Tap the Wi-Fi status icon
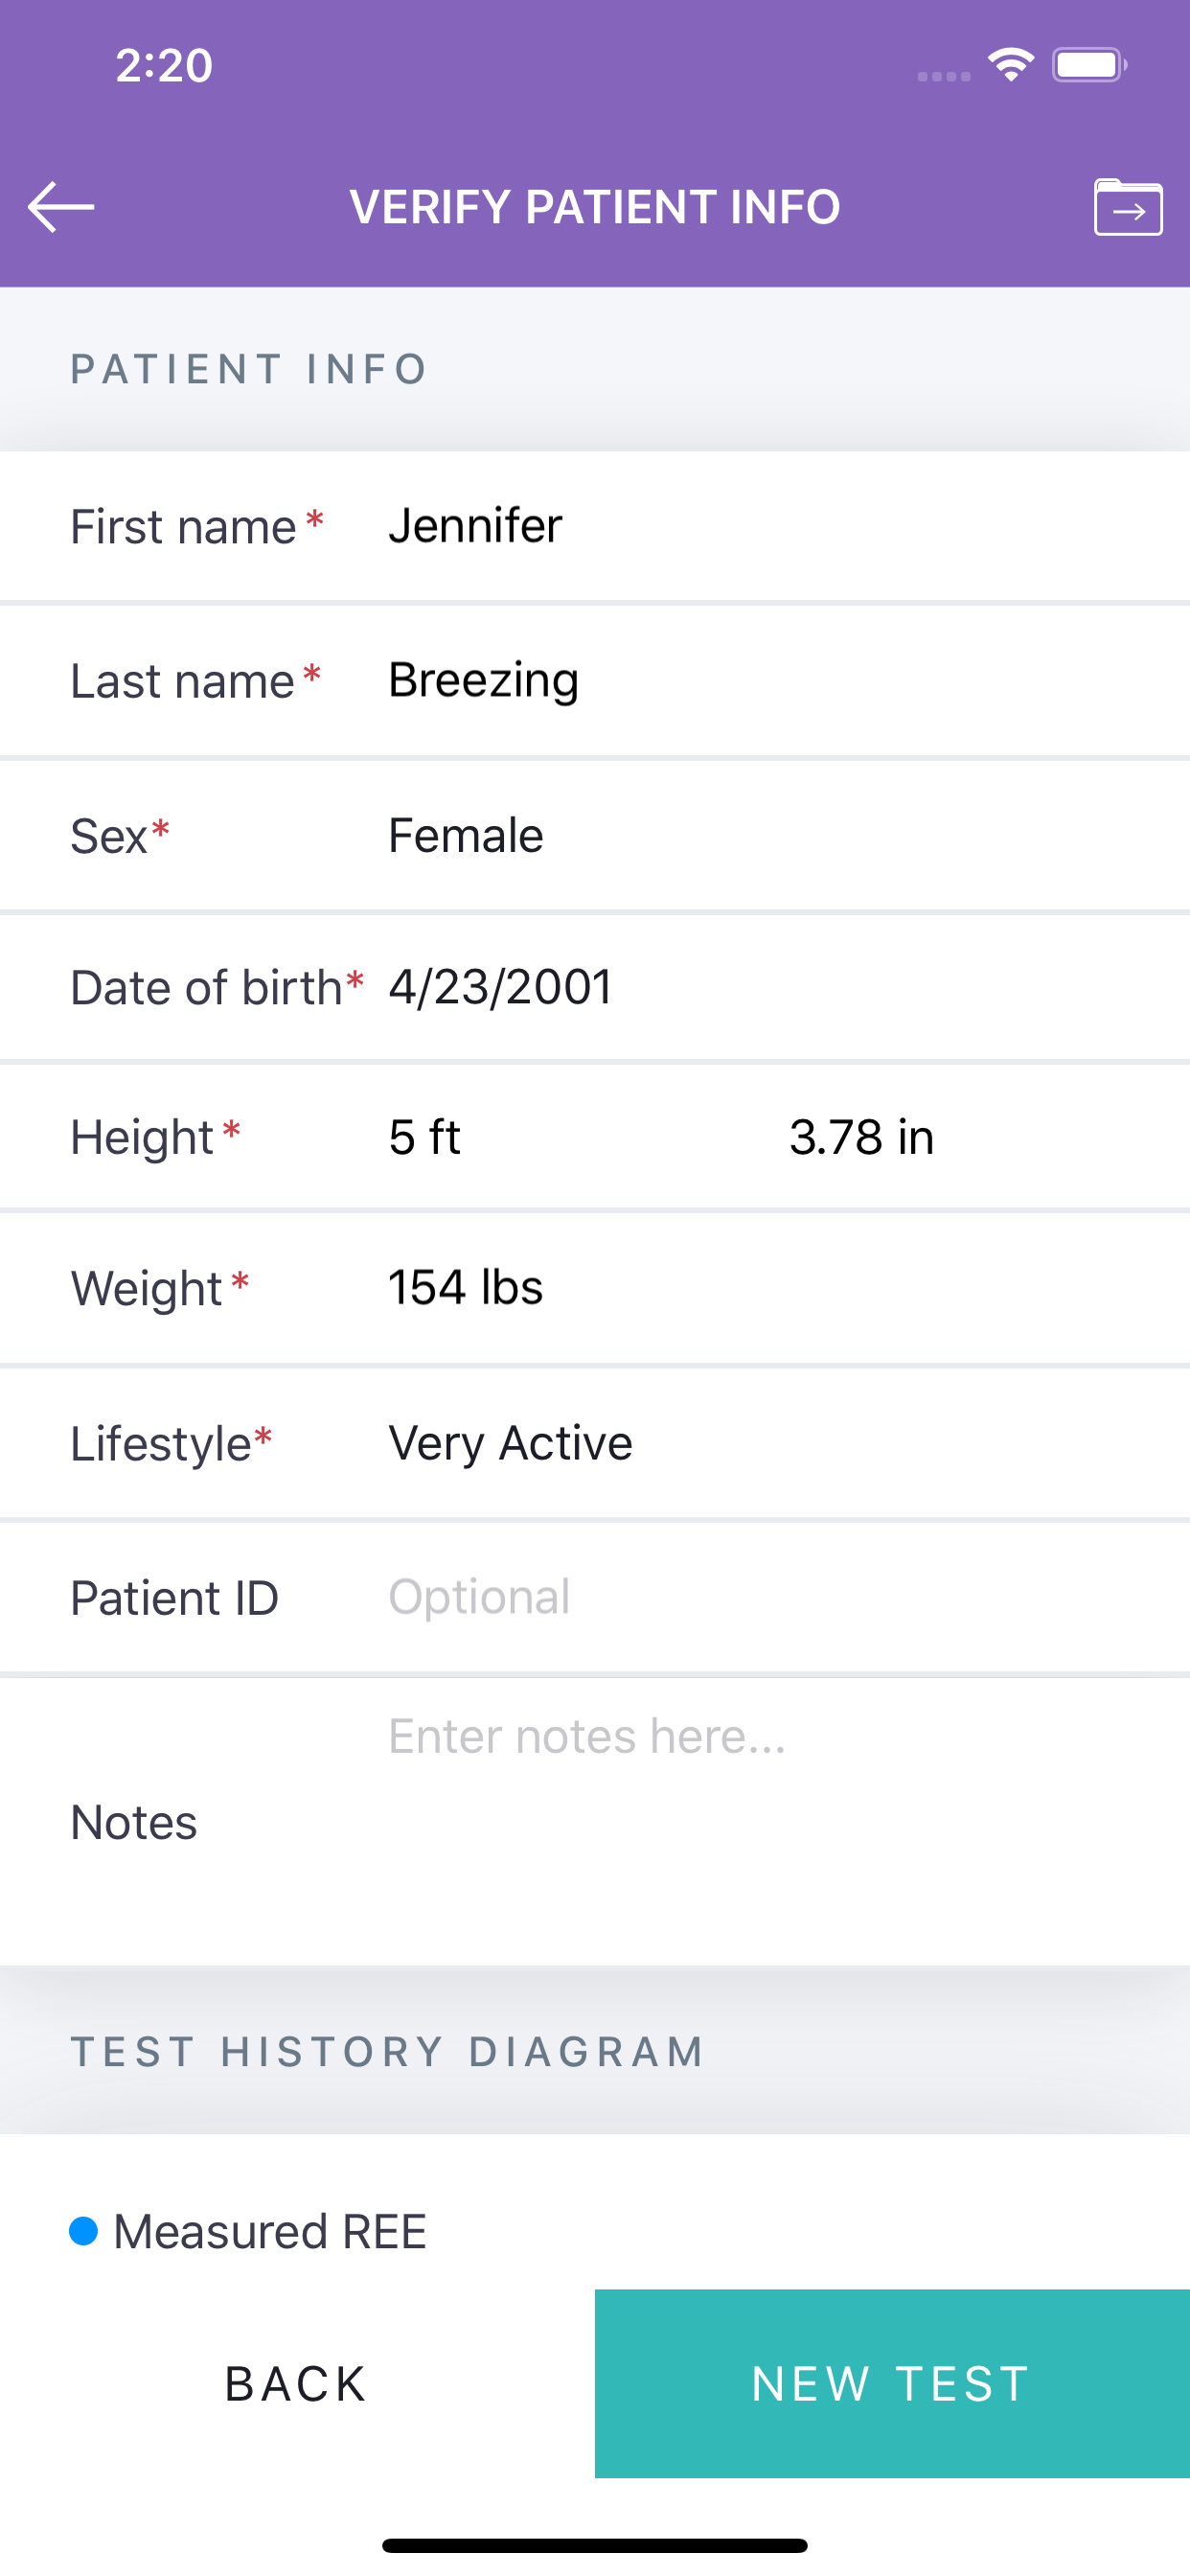Viewport: 1190px width, 2576px height. 1010,65
